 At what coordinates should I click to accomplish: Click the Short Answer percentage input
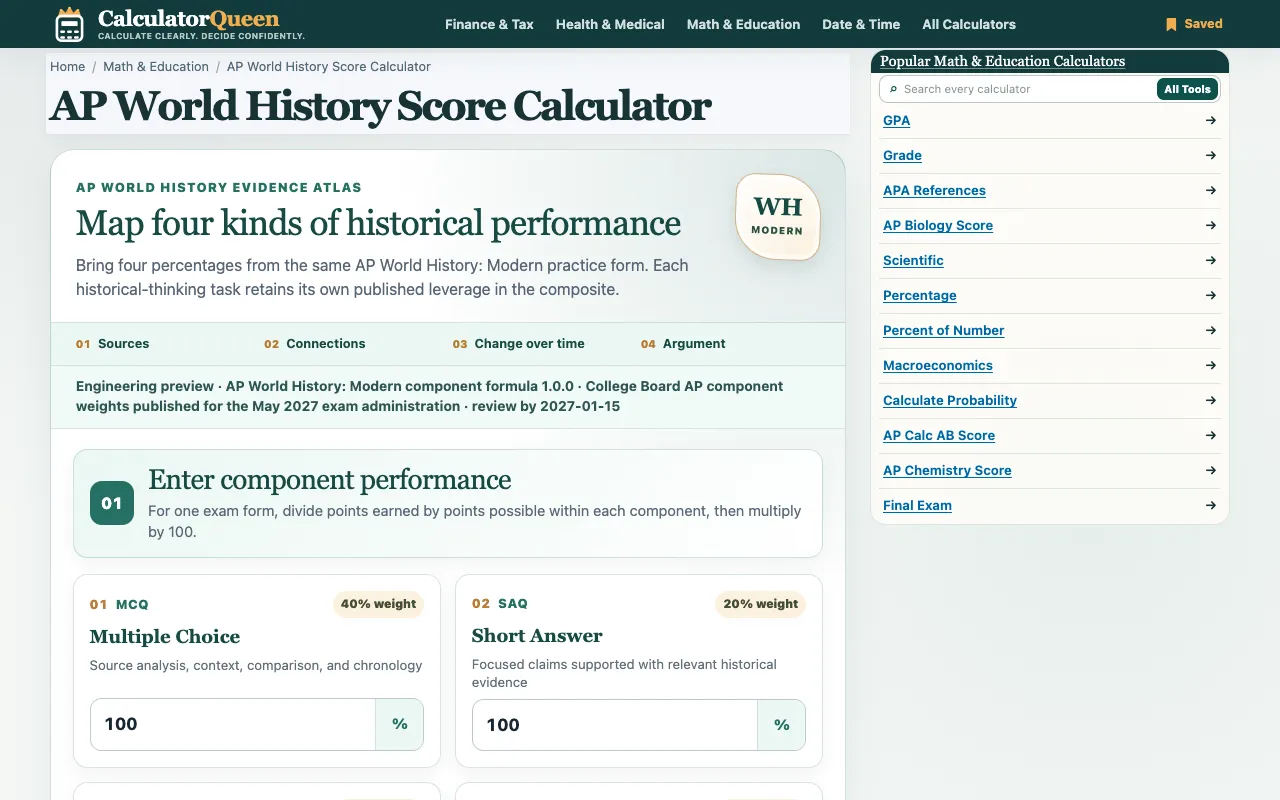pyautogui.click(x=615, y=724)
